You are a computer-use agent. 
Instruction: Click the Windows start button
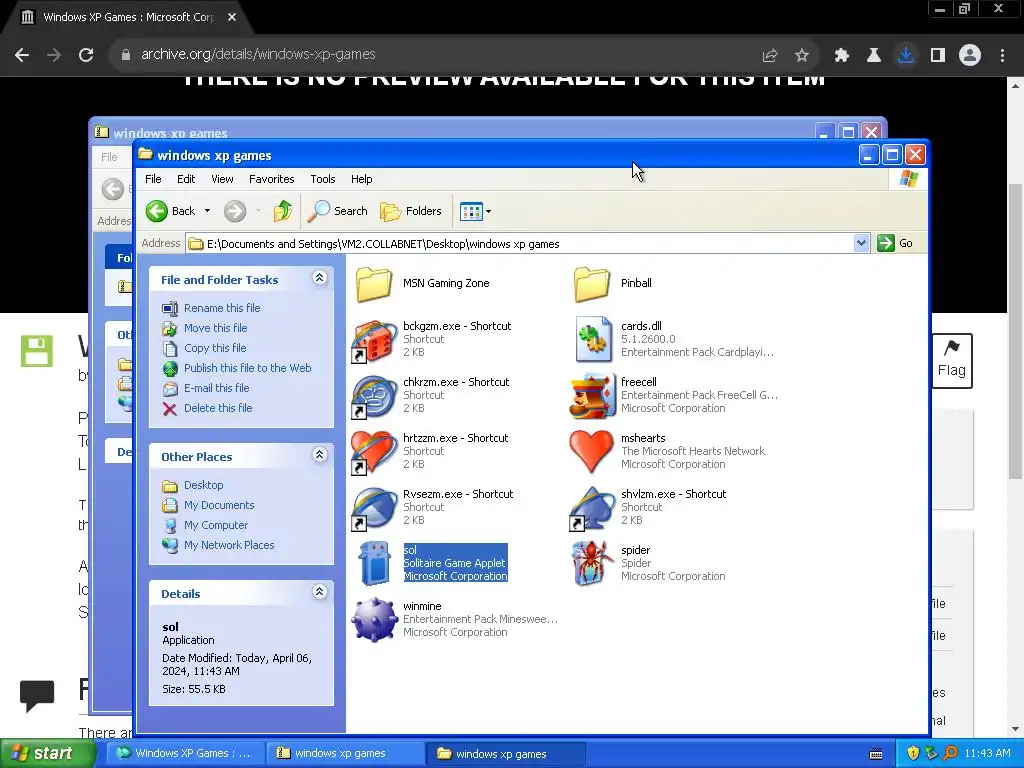48,754
